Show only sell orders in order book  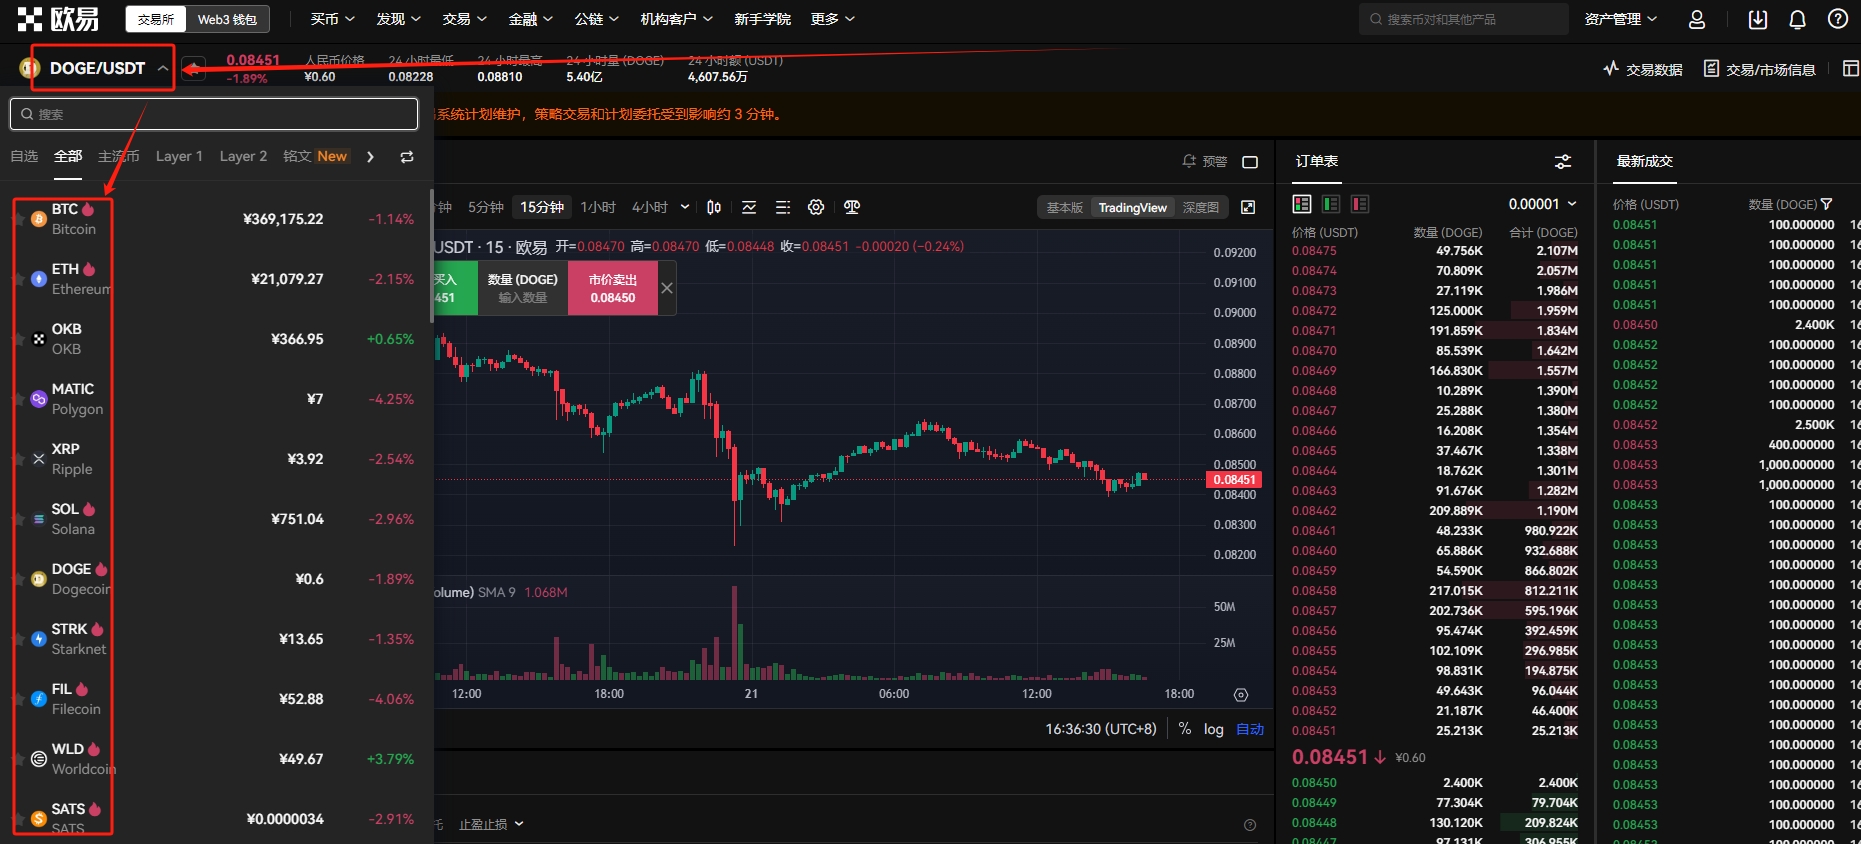coord(1360,204)
